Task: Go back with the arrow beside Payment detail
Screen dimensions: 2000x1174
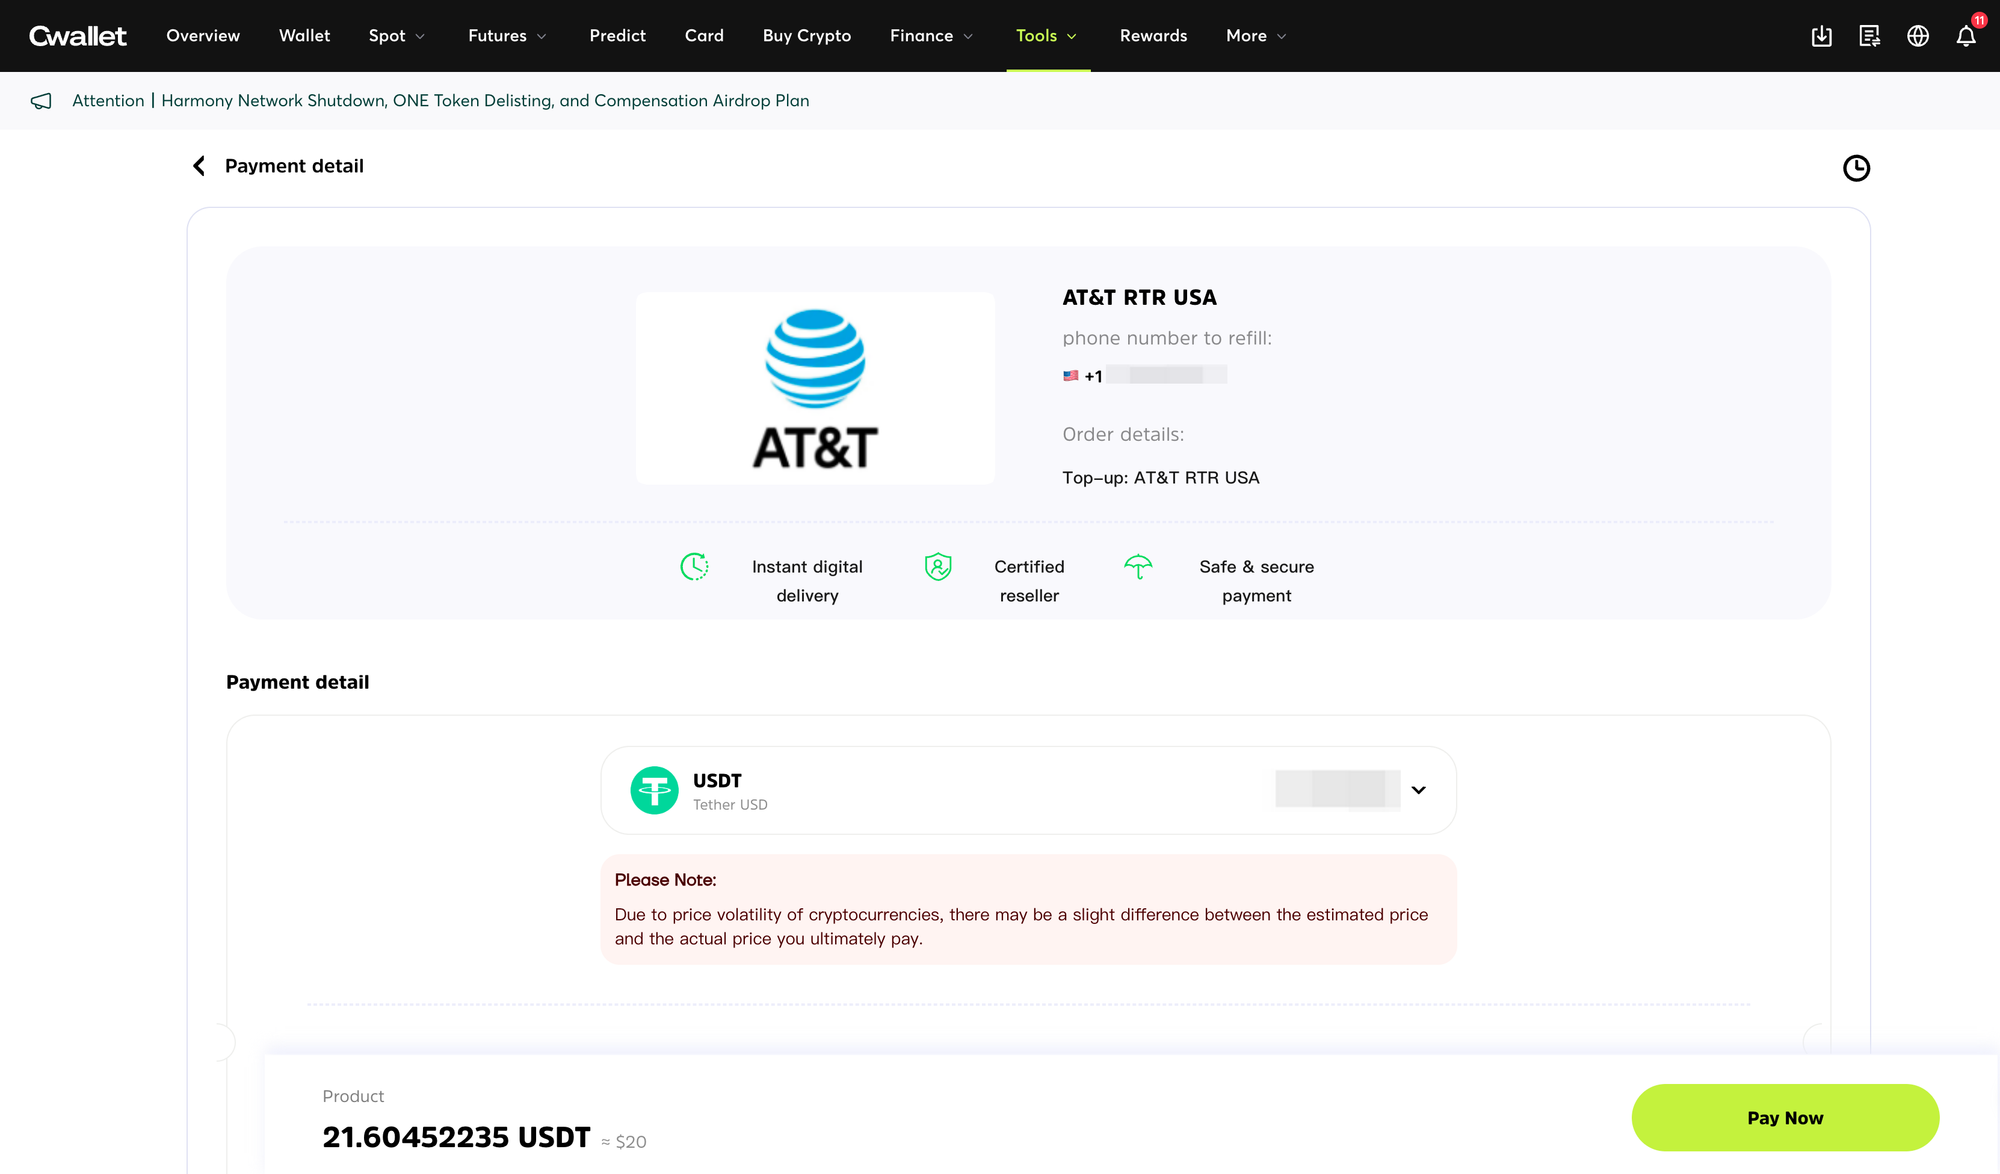Action: pos(199,166)
